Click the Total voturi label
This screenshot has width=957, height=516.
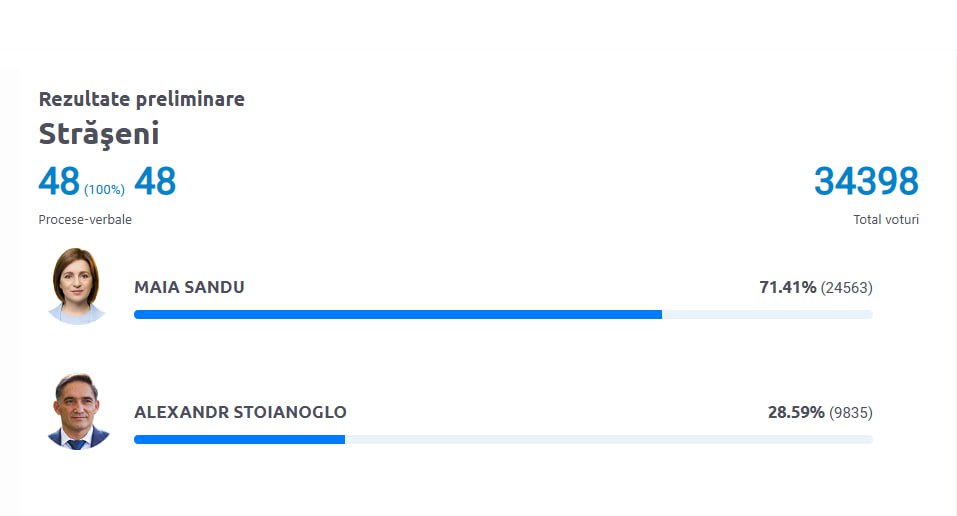pyautogui.click(x=886, y=219)
